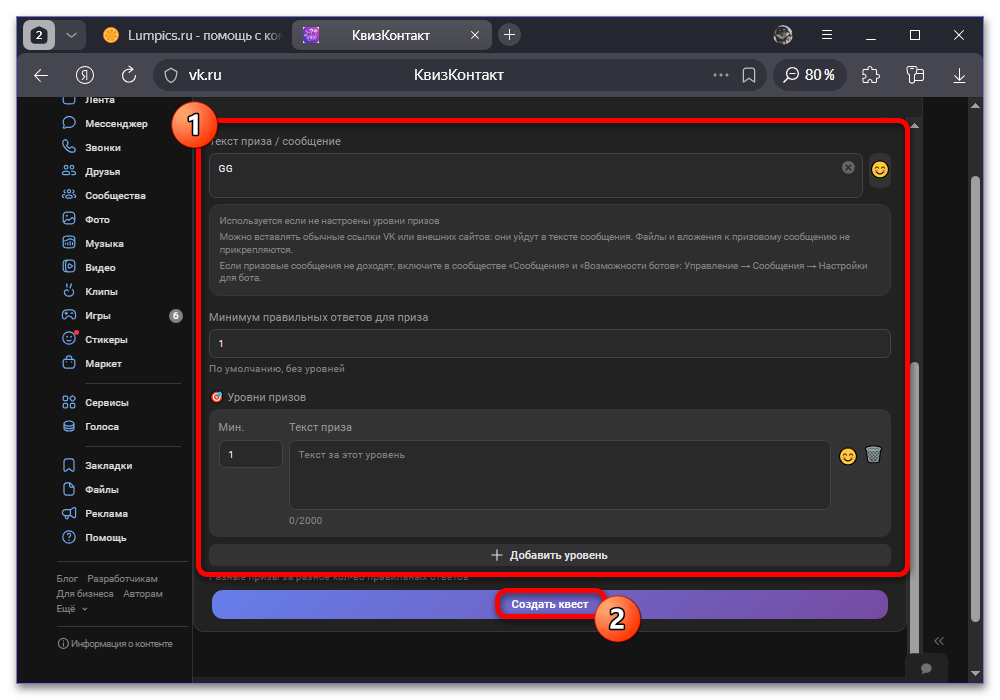Expand the Ещё footer menu

(x=71, y=609)
